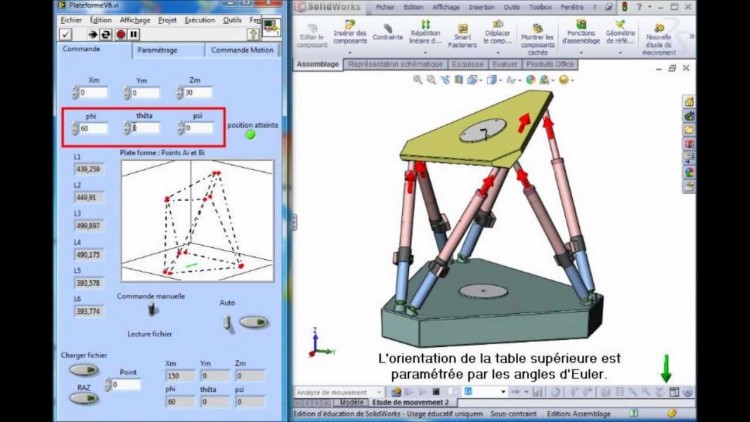Toggle the Auto switch

(228, 323)
